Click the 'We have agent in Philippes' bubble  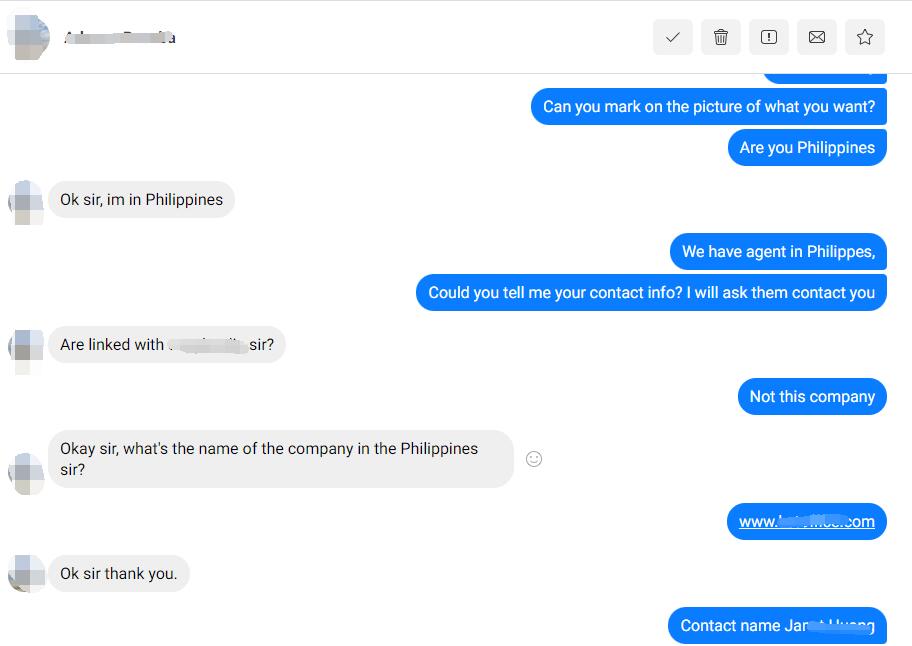pos(778,252)
